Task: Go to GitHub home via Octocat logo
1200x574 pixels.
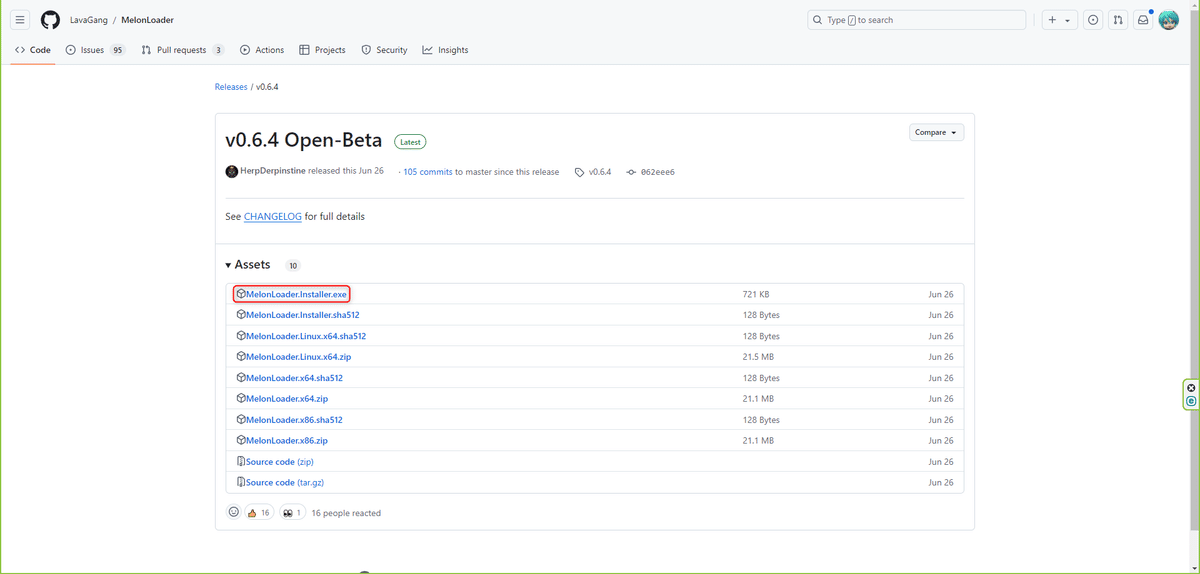Action: 50,20
